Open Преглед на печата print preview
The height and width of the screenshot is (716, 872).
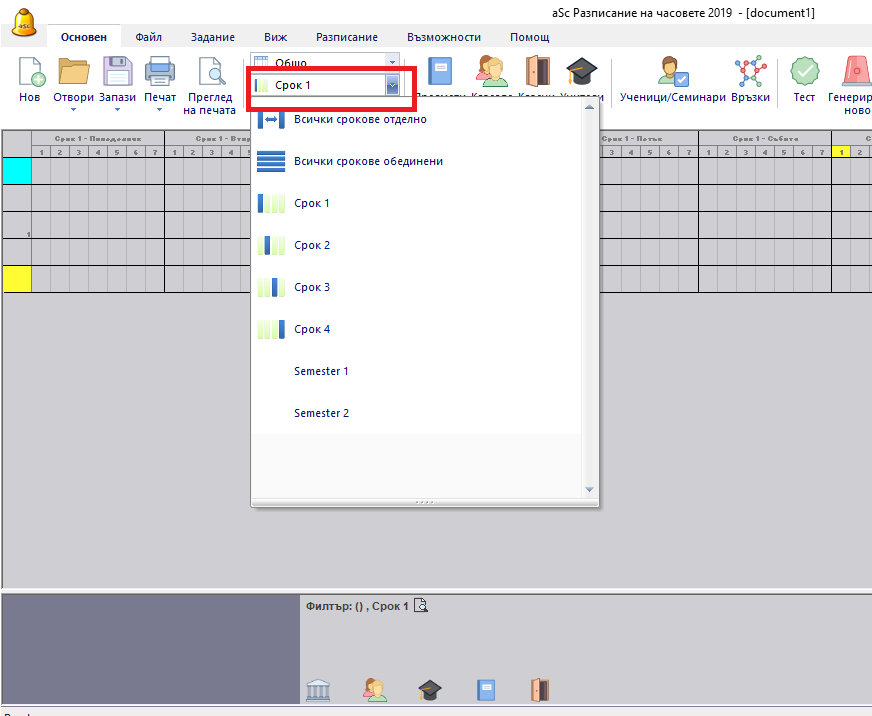[210, 74]
